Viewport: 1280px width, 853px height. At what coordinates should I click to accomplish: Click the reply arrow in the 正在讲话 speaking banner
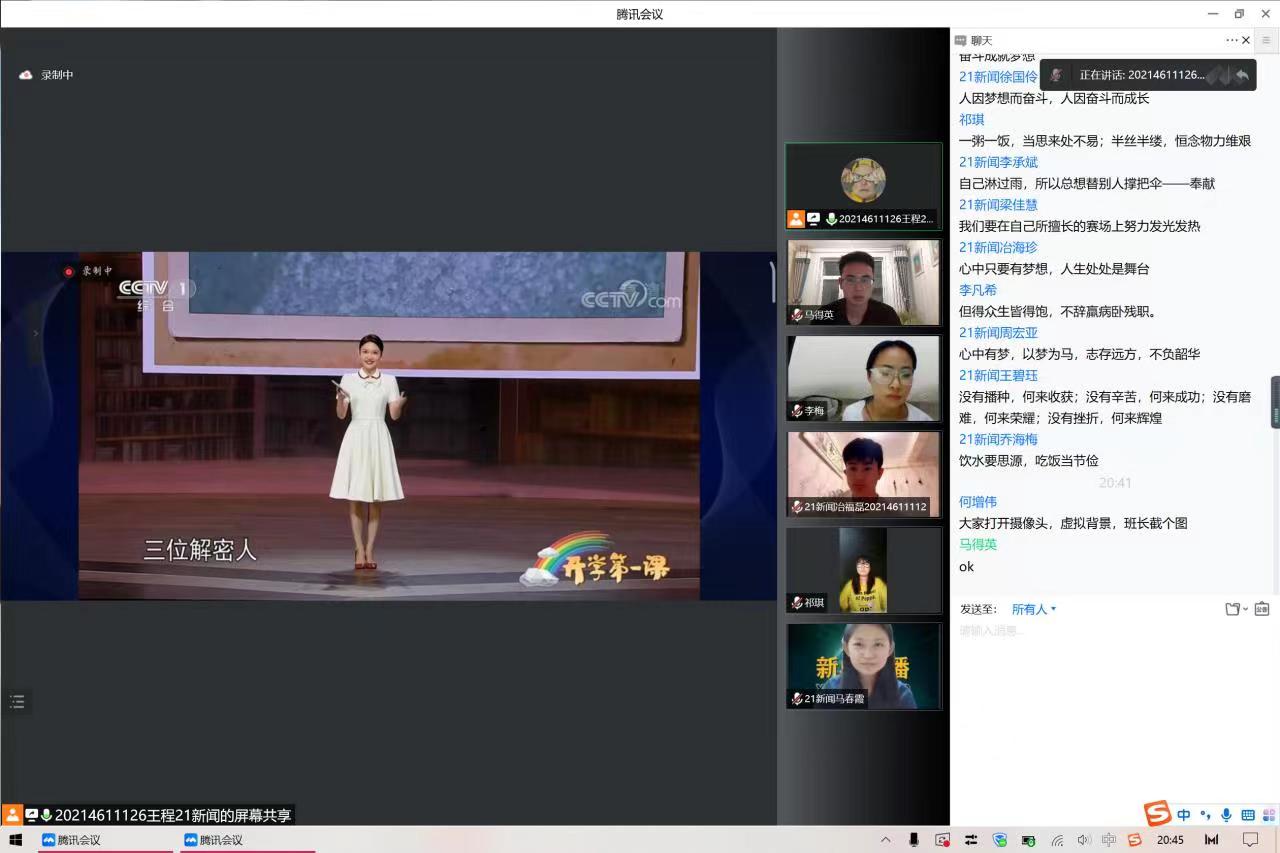[x=1241, y=75]
